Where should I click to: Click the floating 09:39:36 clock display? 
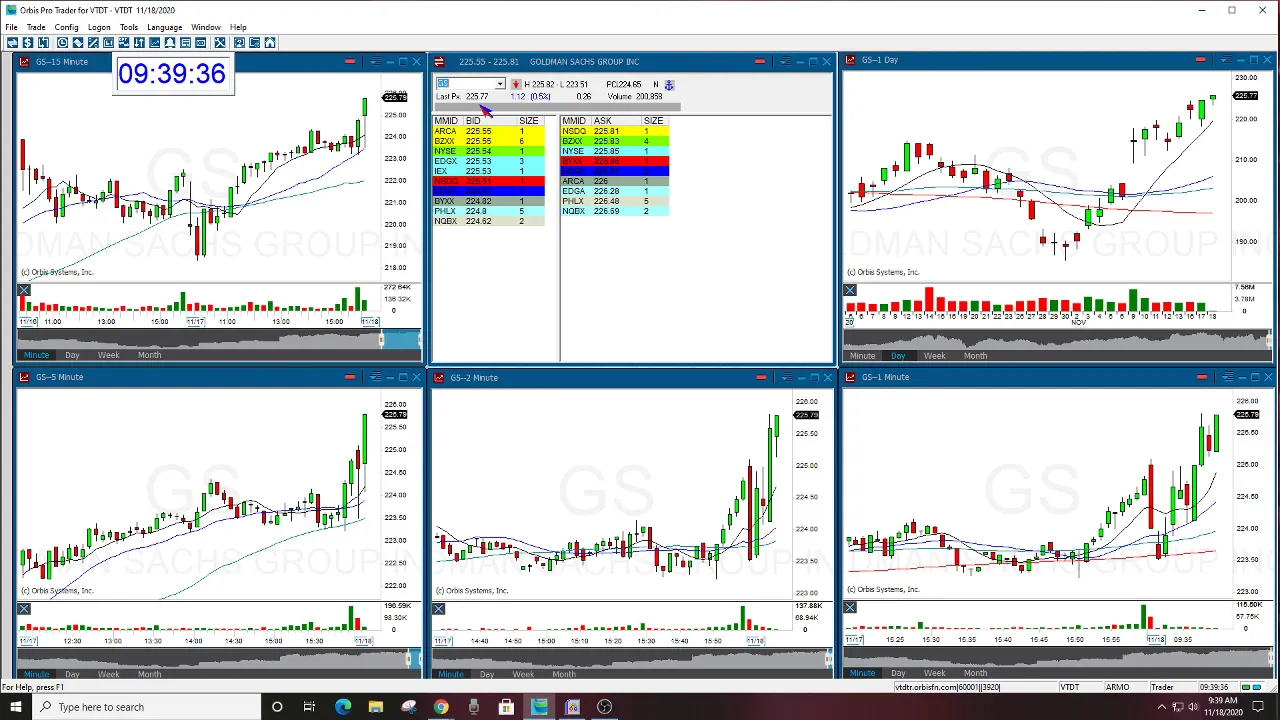(172, 74)
